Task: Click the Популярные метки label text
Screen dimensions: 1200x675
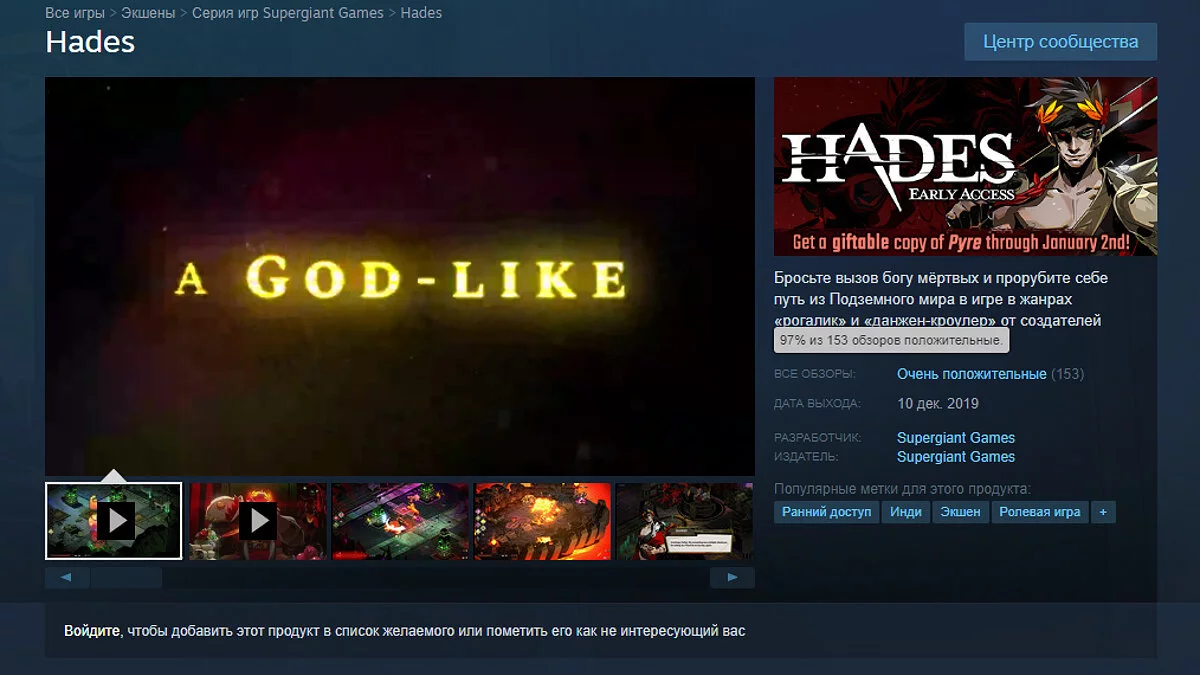Action: tap(902, 489)
